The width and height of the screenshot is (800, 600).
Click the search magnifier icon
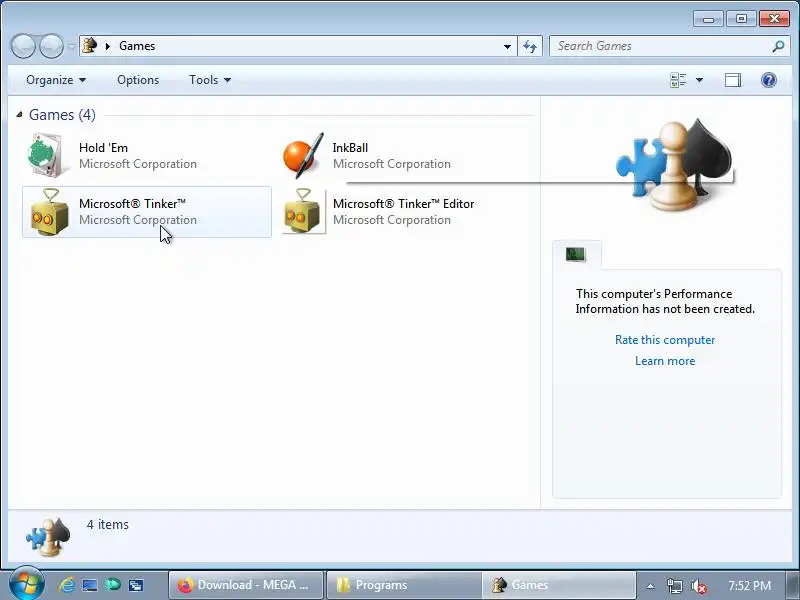coord(778,46)
